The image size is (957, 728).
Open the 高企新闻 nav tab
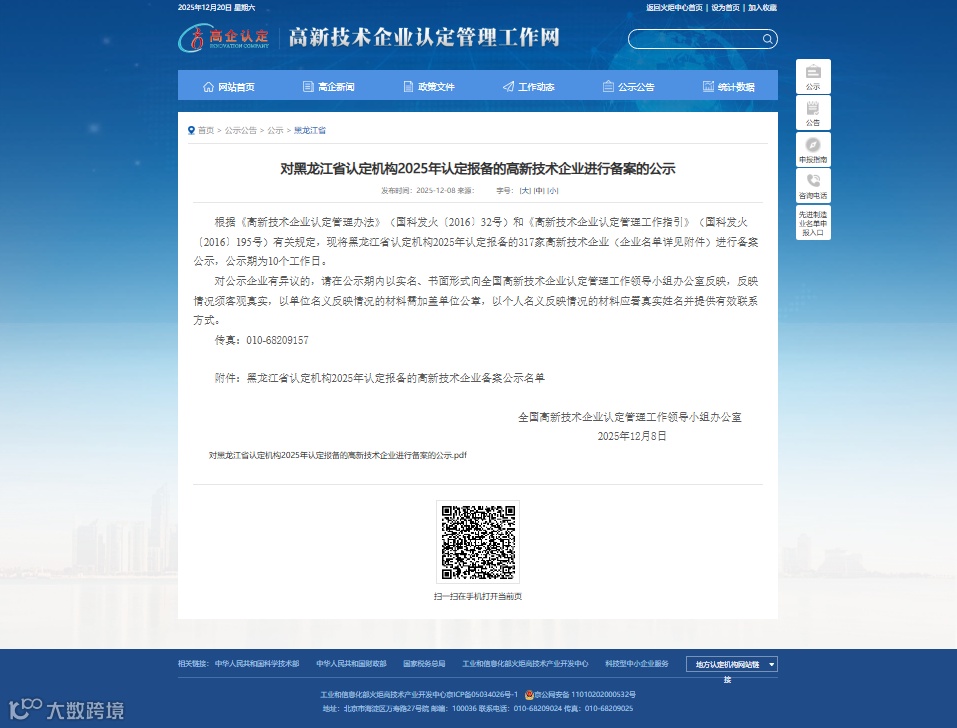click(328, 87)
